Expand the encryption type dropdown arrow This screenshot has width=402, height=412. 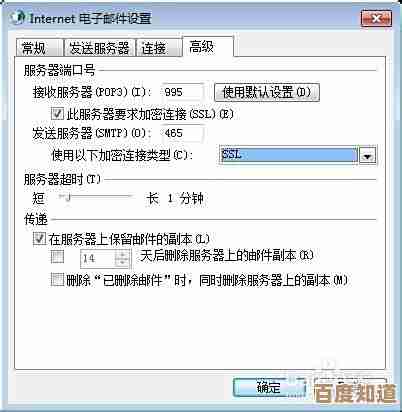pyautogui.click(x=367, y=155)
